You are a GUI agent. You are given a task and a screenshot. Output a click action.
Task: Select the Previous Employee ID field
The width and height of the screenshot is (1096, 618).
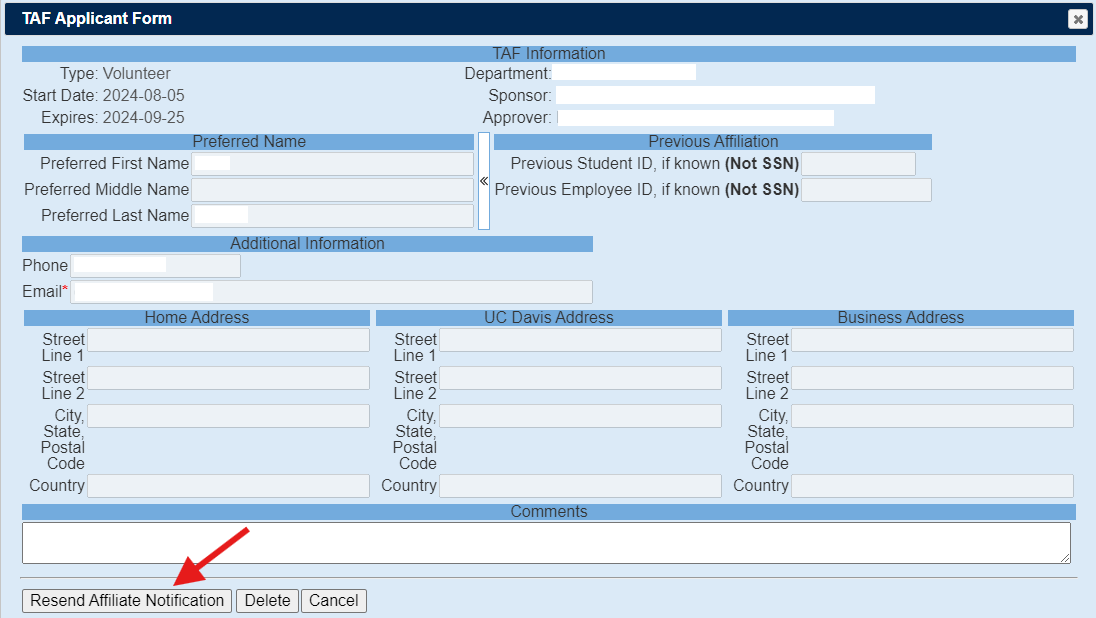pos(866,190)
